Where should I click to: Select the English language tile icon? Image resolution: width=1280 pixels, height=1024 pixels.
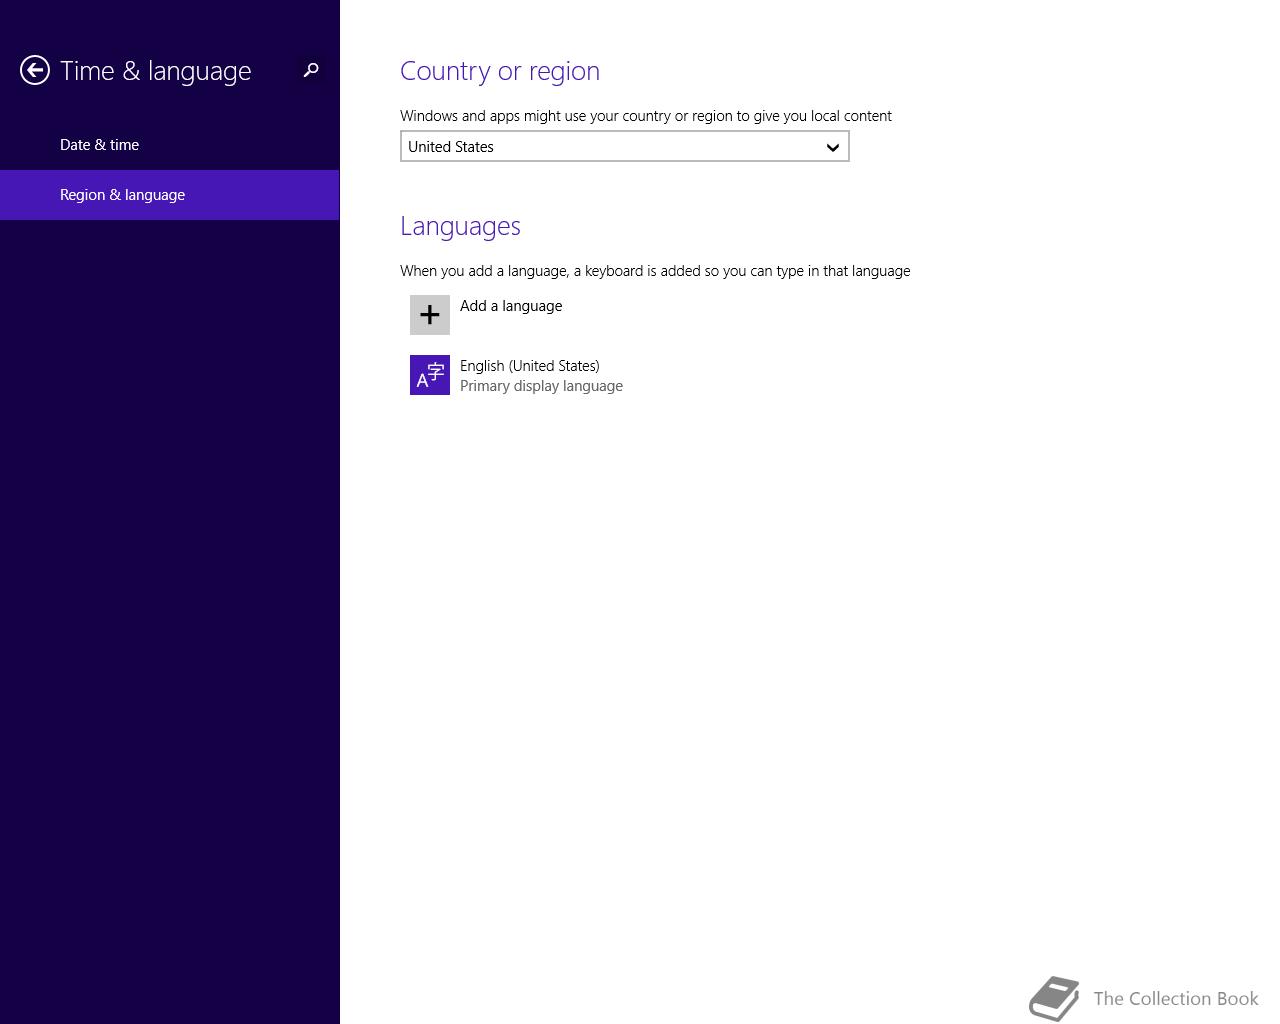tap(430, 375)
